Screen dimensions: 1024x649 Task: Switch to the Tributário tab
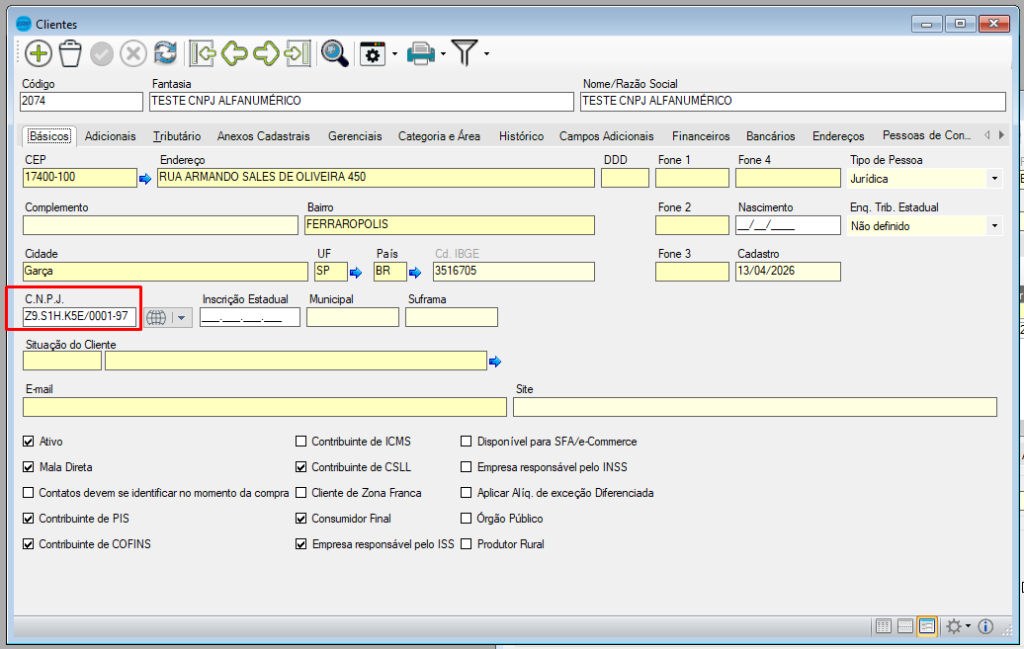pos(176,136)
